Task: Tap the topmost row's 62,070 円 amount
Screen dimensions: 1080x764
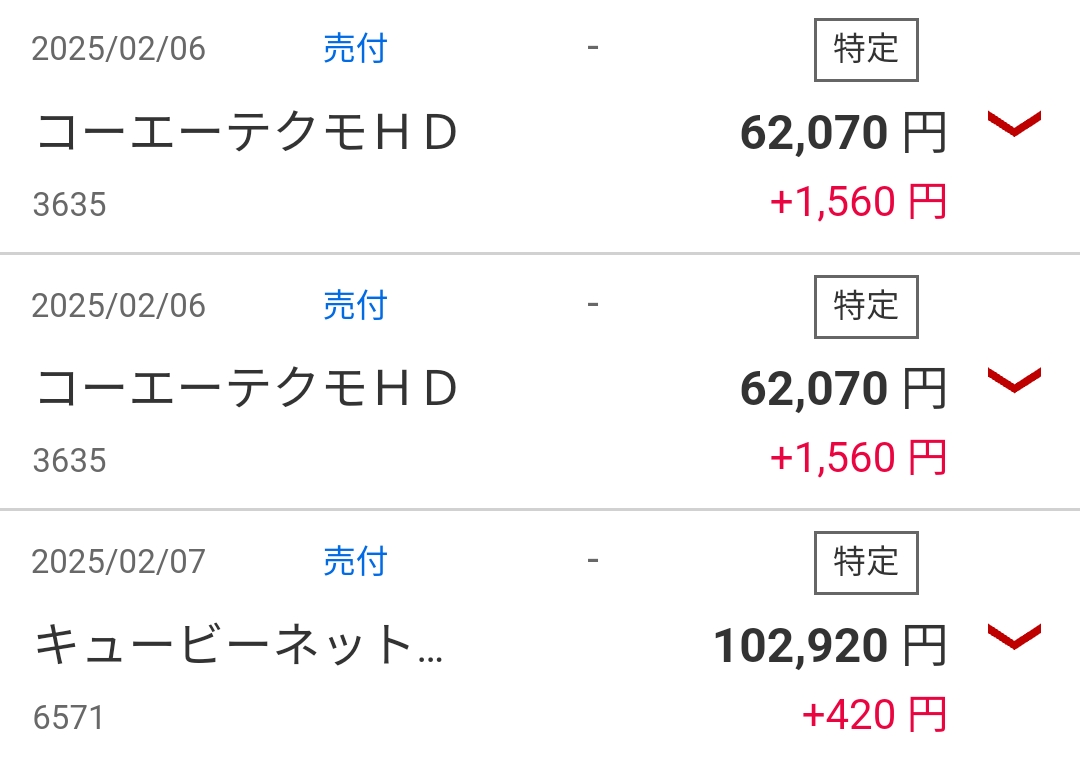Action: coord(844,133)
